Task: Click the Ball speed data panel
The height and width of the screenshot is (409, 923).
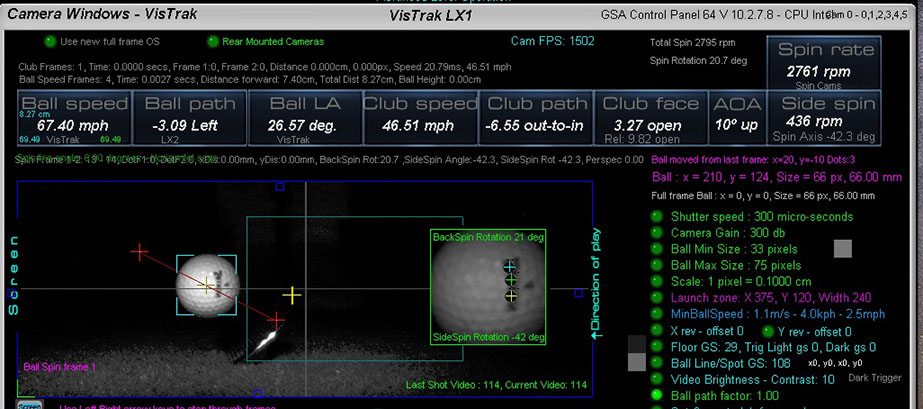Action: click(x=74, y=118)
